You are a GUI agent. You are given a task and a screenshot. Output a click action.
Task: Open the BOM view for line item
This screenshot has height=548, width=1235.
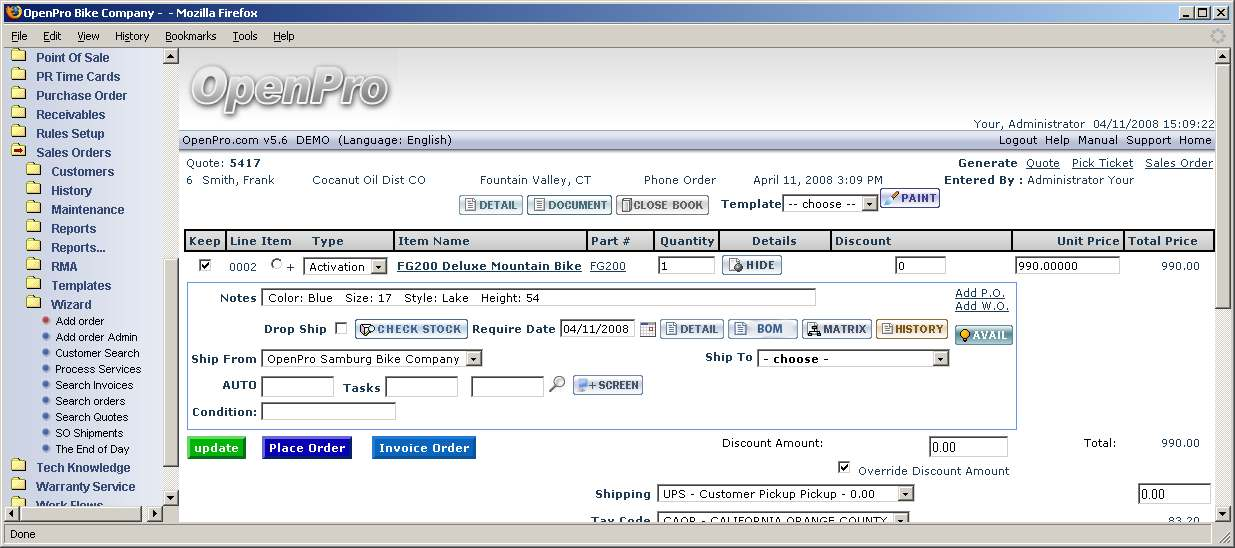tap(762, 329)
